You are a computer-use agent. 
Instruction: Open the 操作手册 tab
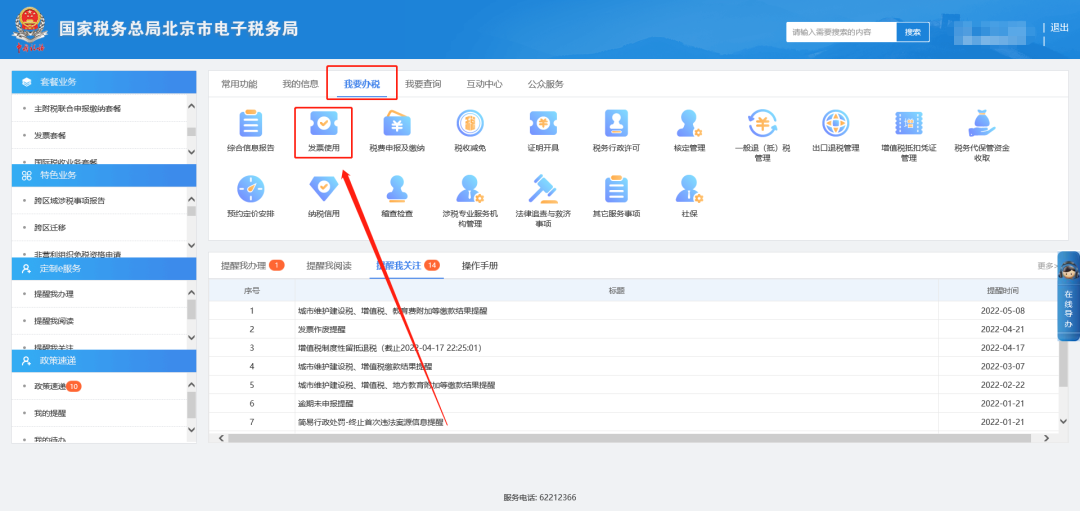click(x=479, y=266)
